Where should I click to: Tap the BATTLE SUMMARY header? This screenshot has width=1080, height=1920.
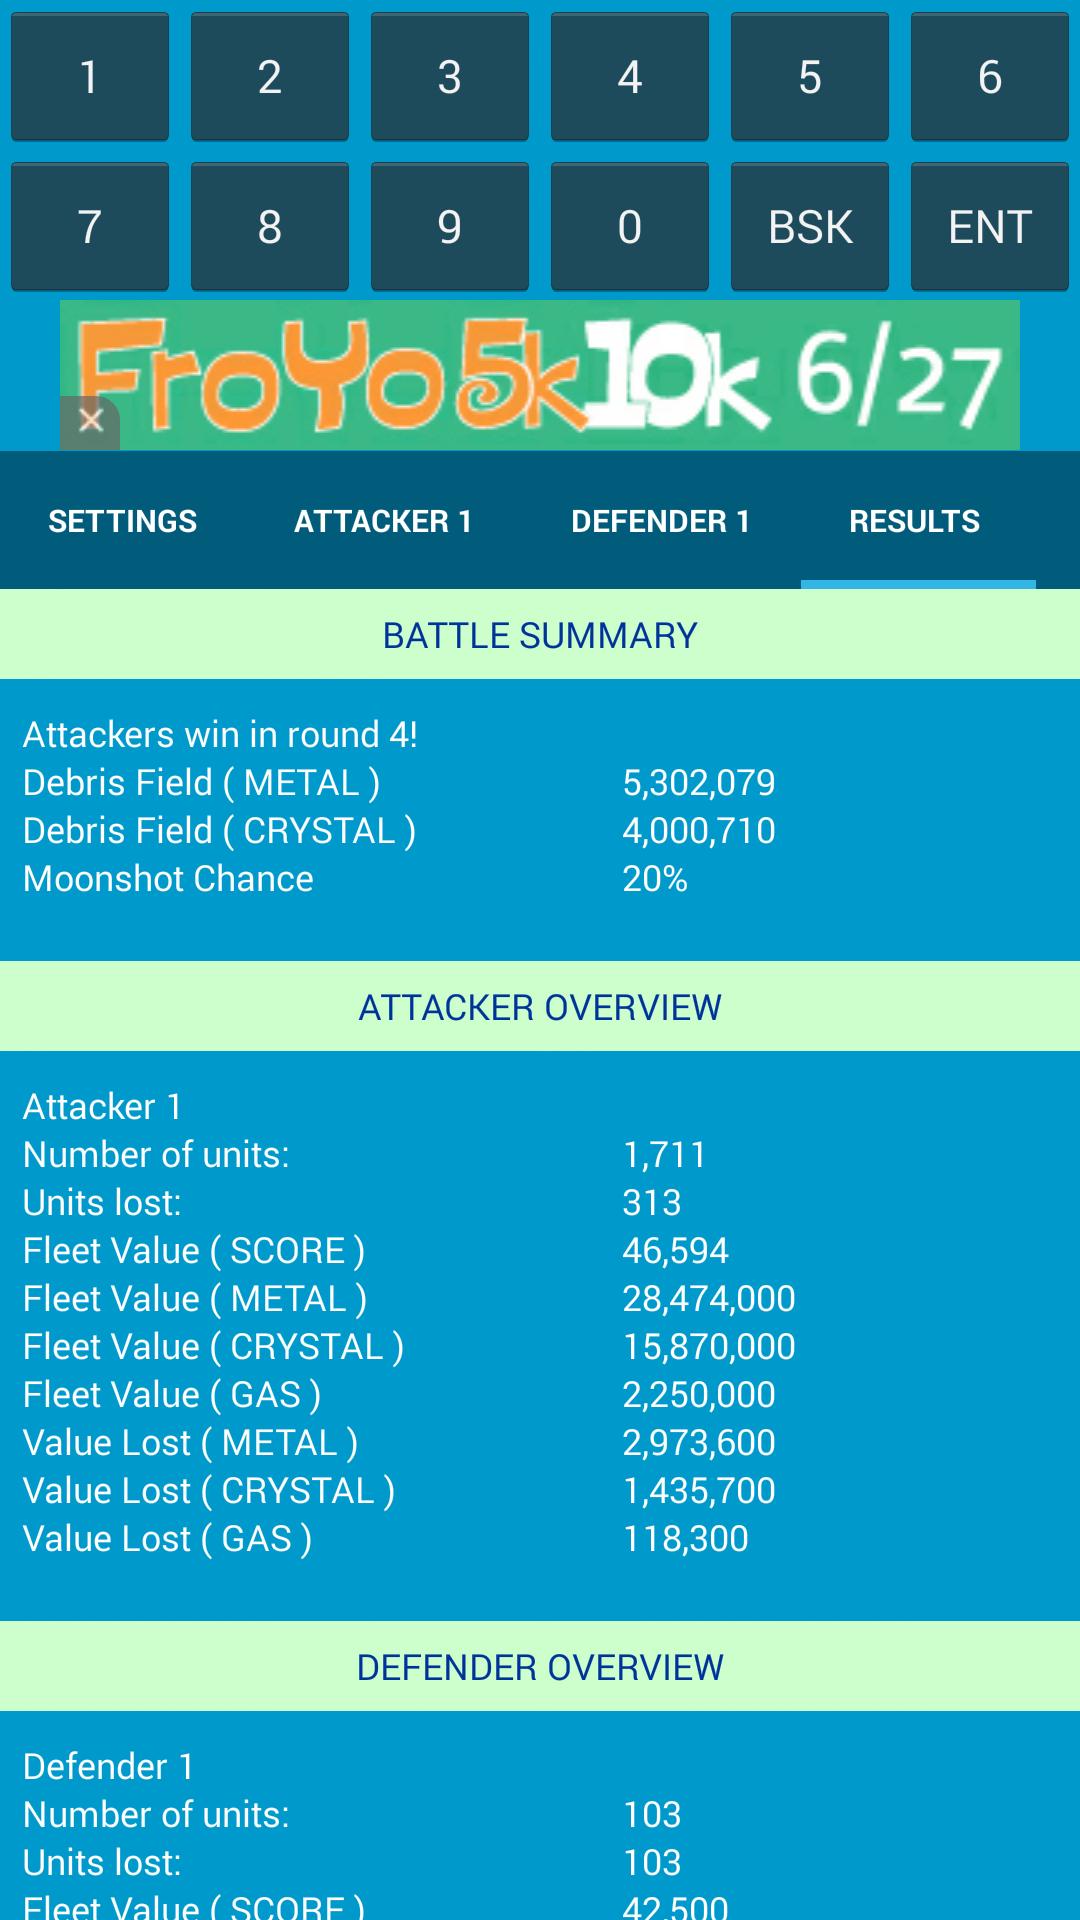540,633
